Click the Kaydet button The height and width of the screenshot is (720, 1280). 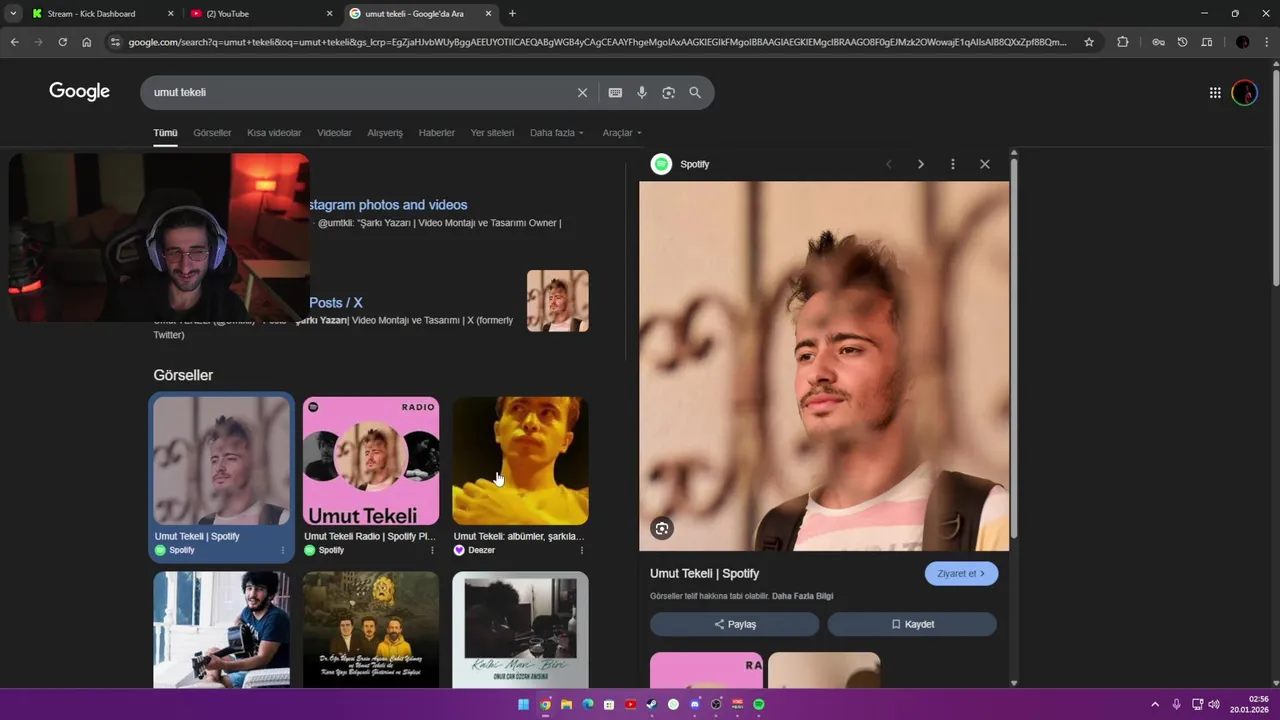(x=912, y=624)
